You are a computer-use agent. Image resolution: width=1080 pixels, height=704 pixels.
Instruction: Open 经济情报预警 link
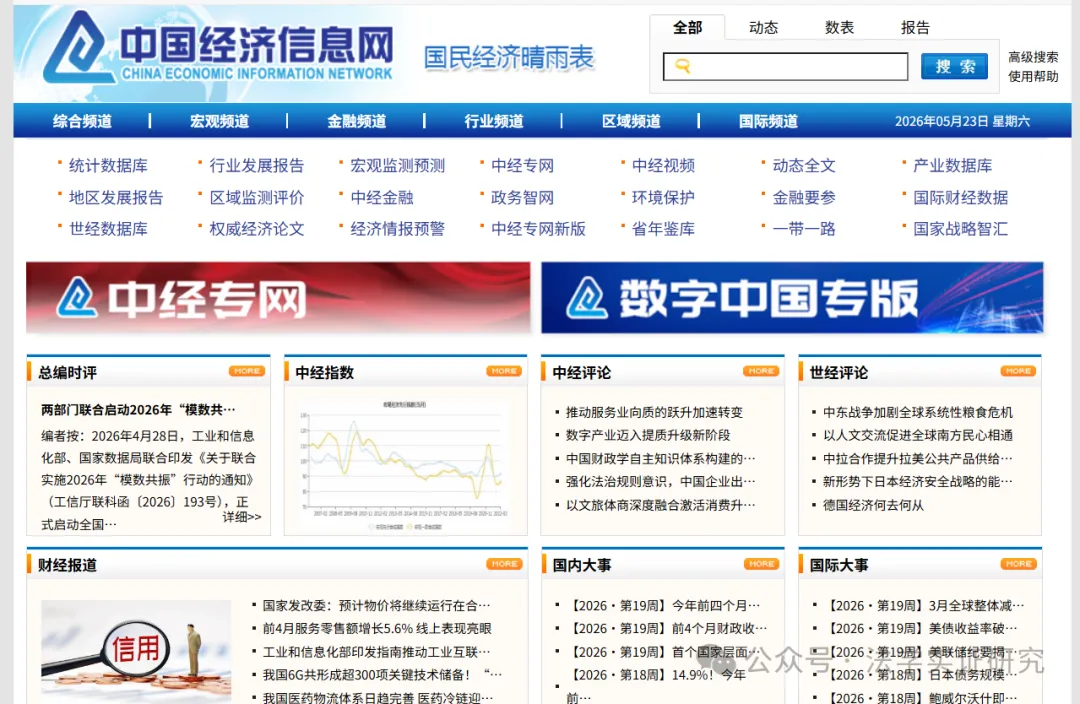tap(397, 229)
